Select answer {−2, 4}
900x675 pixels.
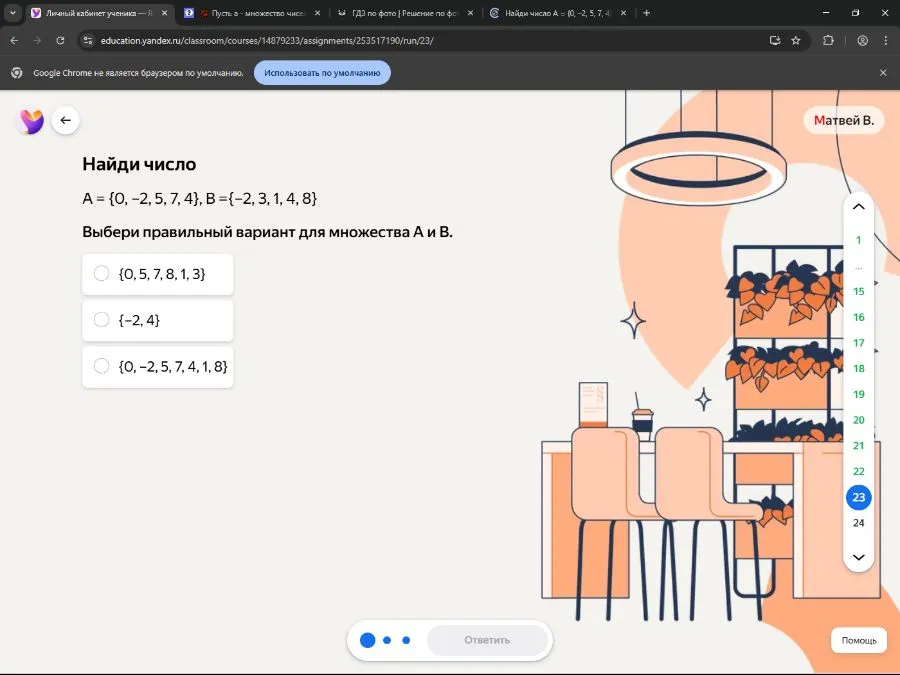click(x=101, y=320)
